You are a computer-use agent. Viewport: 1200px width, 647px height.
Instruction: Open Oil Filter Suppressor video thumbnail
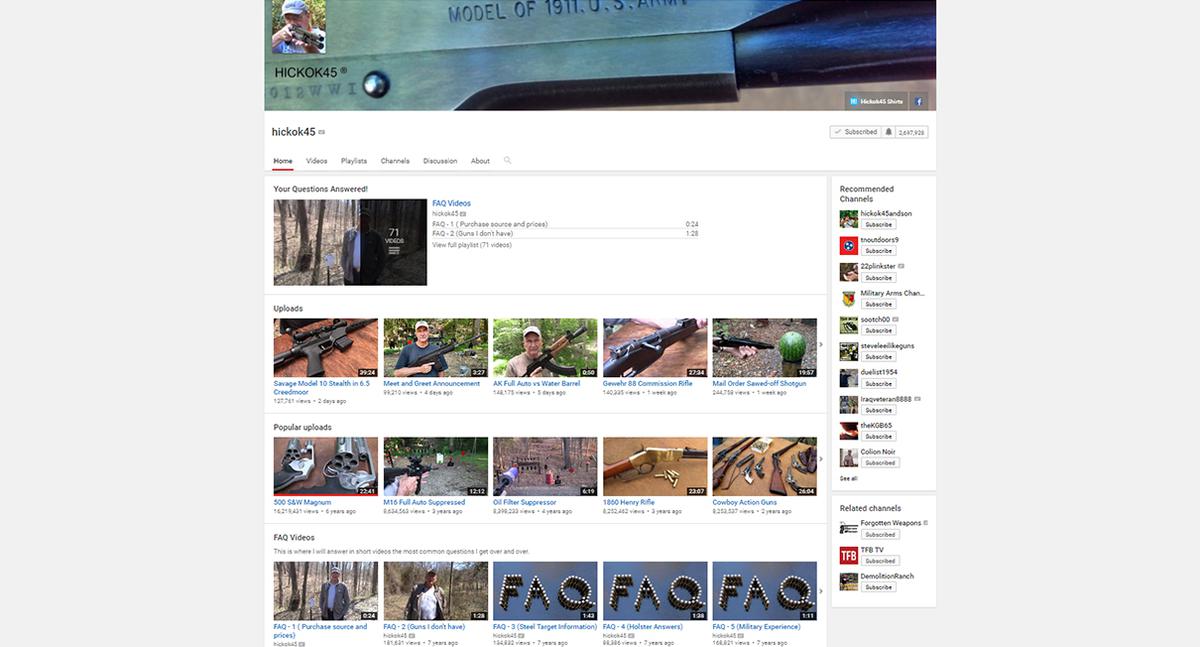click(x=545, y=466)
